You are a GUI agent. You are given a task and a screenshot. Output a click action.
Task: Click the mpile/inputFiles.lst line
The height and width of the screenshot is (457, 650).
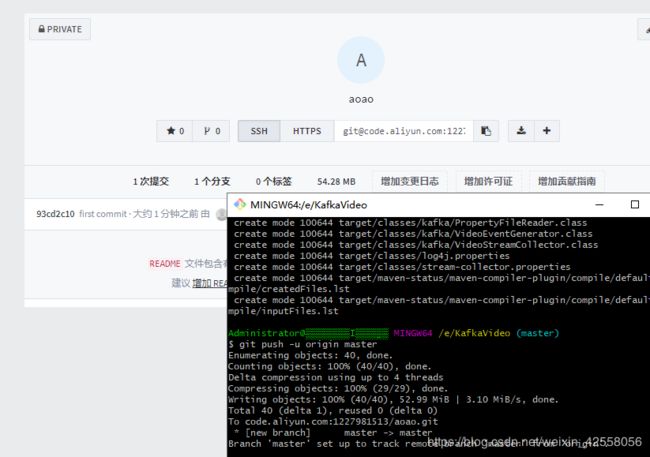283,311
